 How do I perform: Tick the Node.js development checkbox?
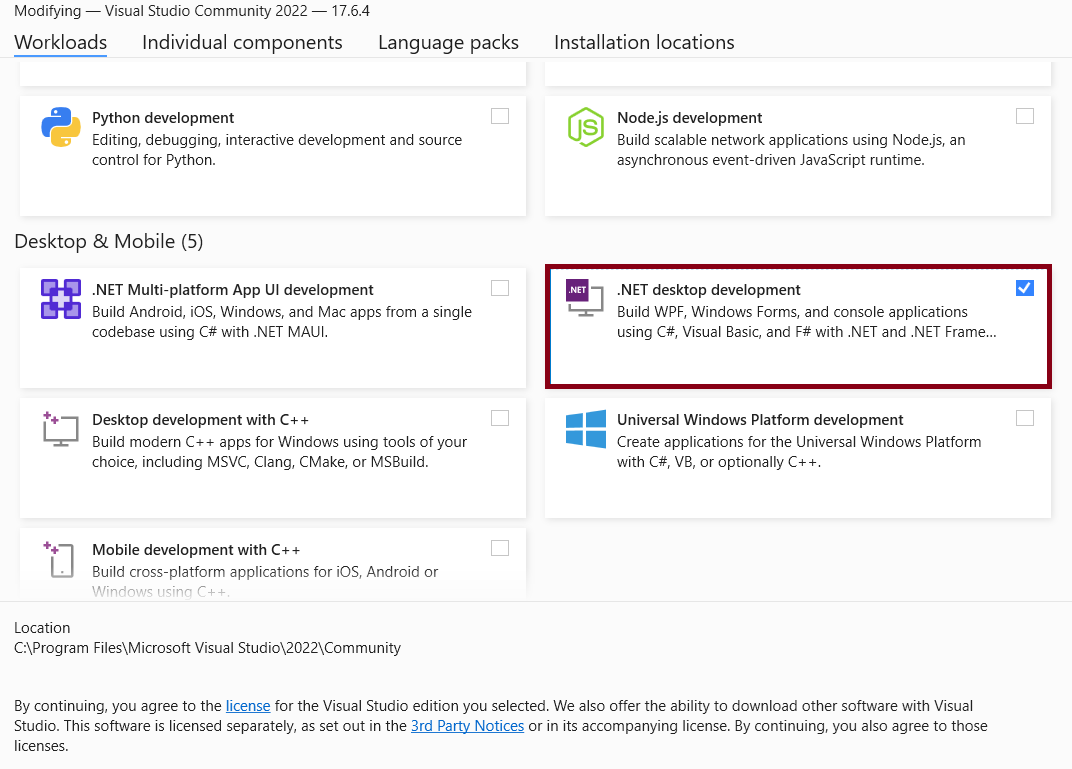[x=1024, y=116]
